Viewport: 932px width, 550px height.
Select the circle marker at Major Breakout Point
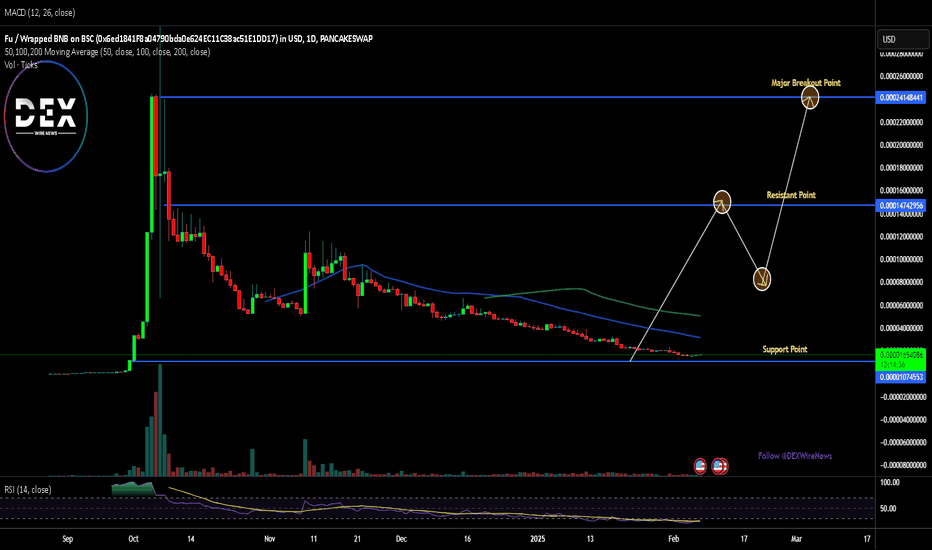tap(810, 98)
